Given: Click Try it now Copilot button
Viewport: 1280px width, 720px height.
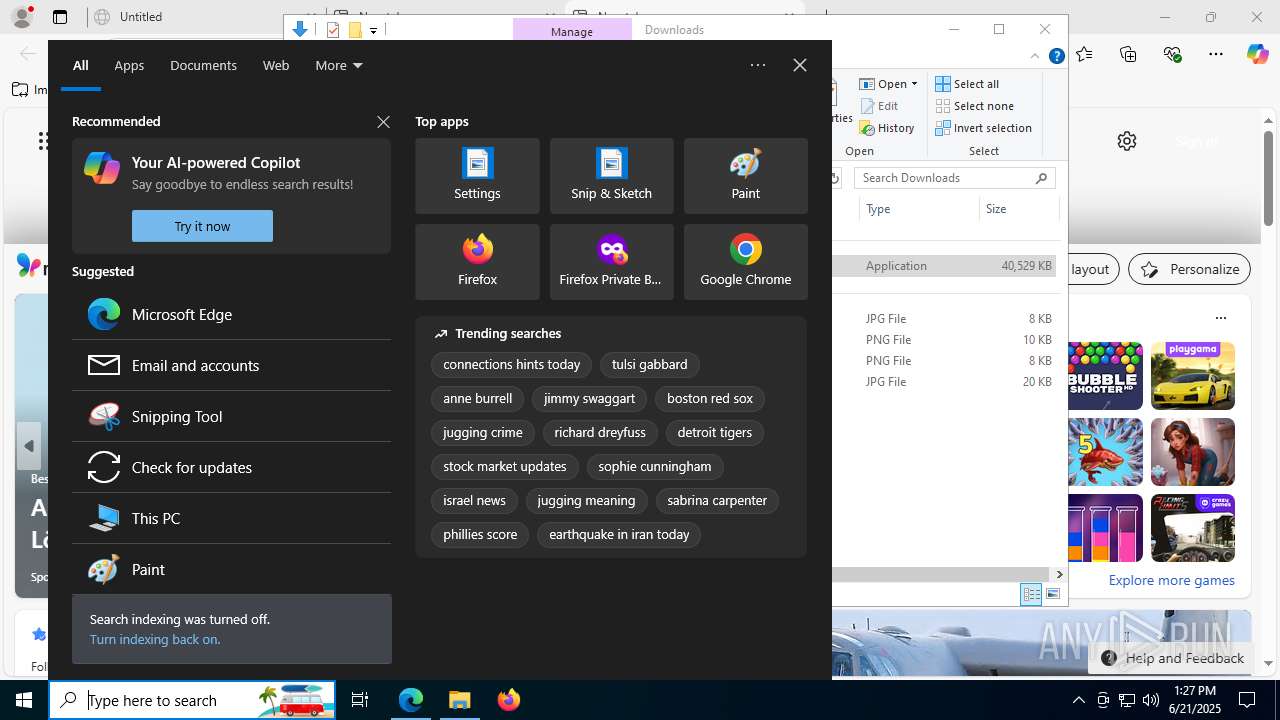Looking at the screenshot, I should click(x=202, y=226).
